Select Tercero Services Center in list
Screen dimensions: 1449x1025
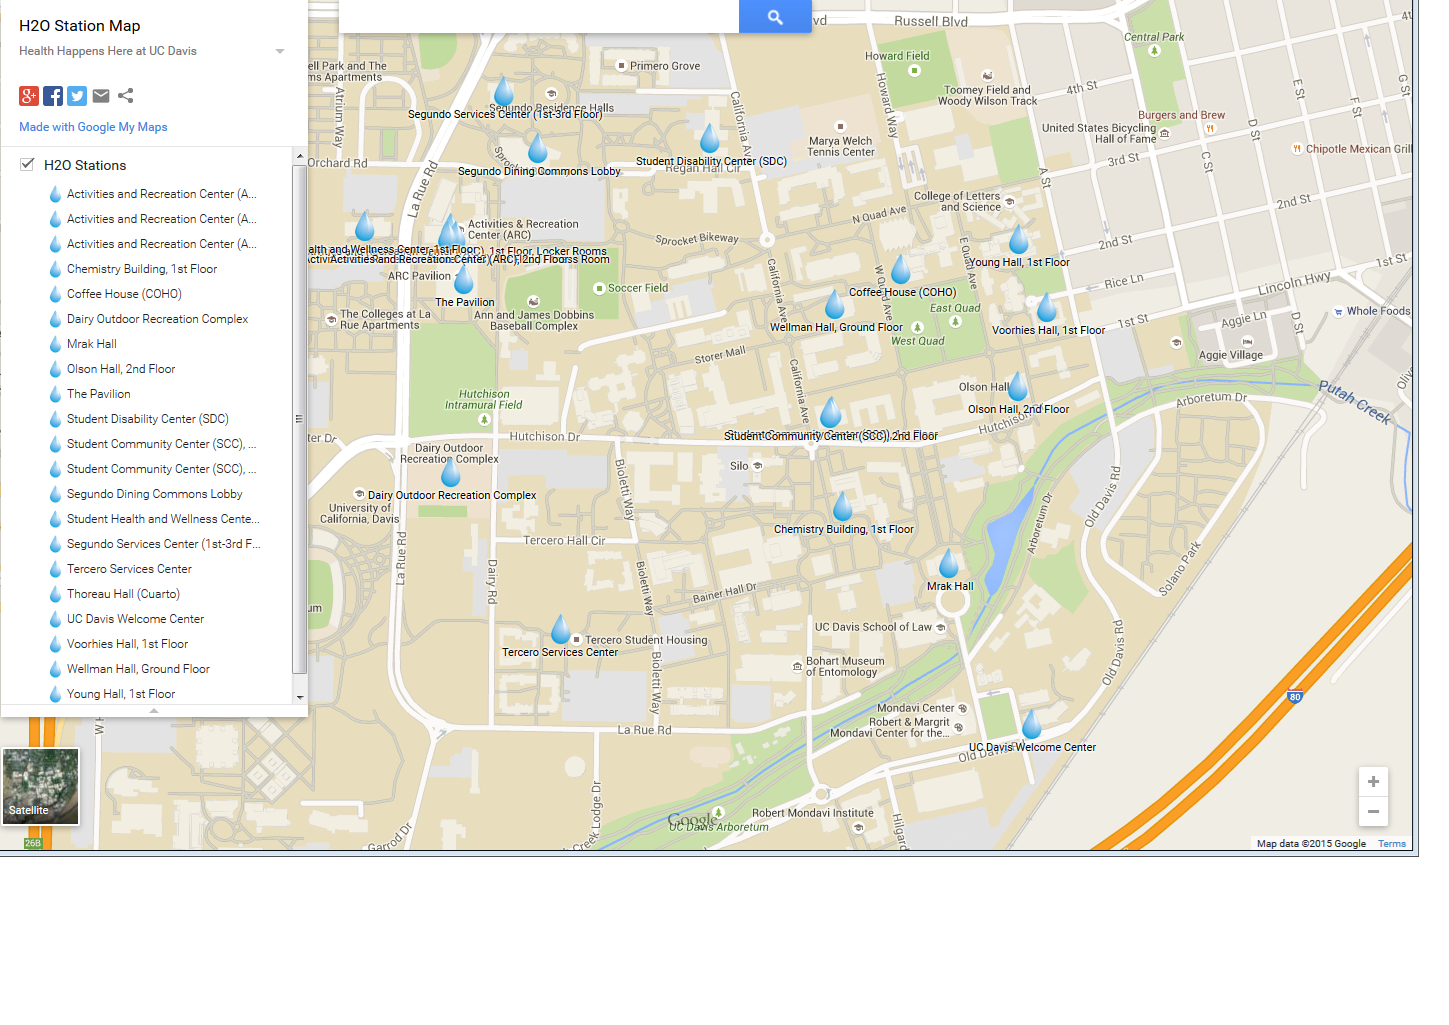tap(129, 569)
